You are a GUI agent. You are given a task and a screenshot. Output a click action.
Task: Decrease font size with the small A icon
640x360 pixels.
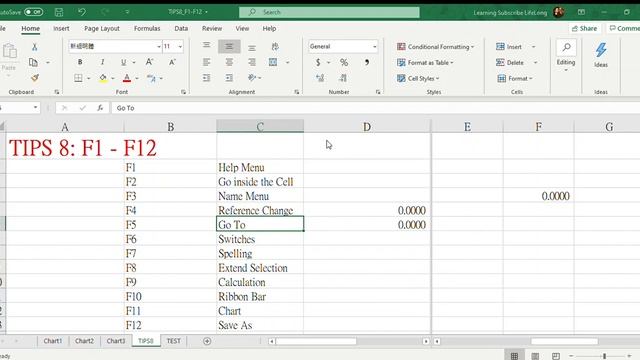tap(172, 62)
